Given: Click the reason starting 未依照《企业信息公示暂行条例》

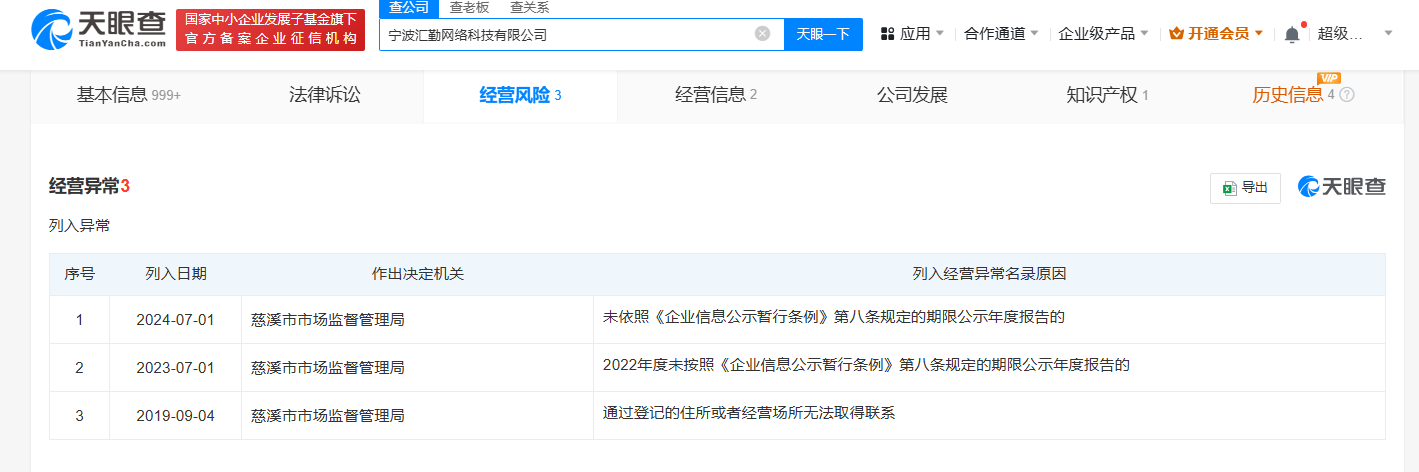Looking at the screenshot, I should [834, 317].
